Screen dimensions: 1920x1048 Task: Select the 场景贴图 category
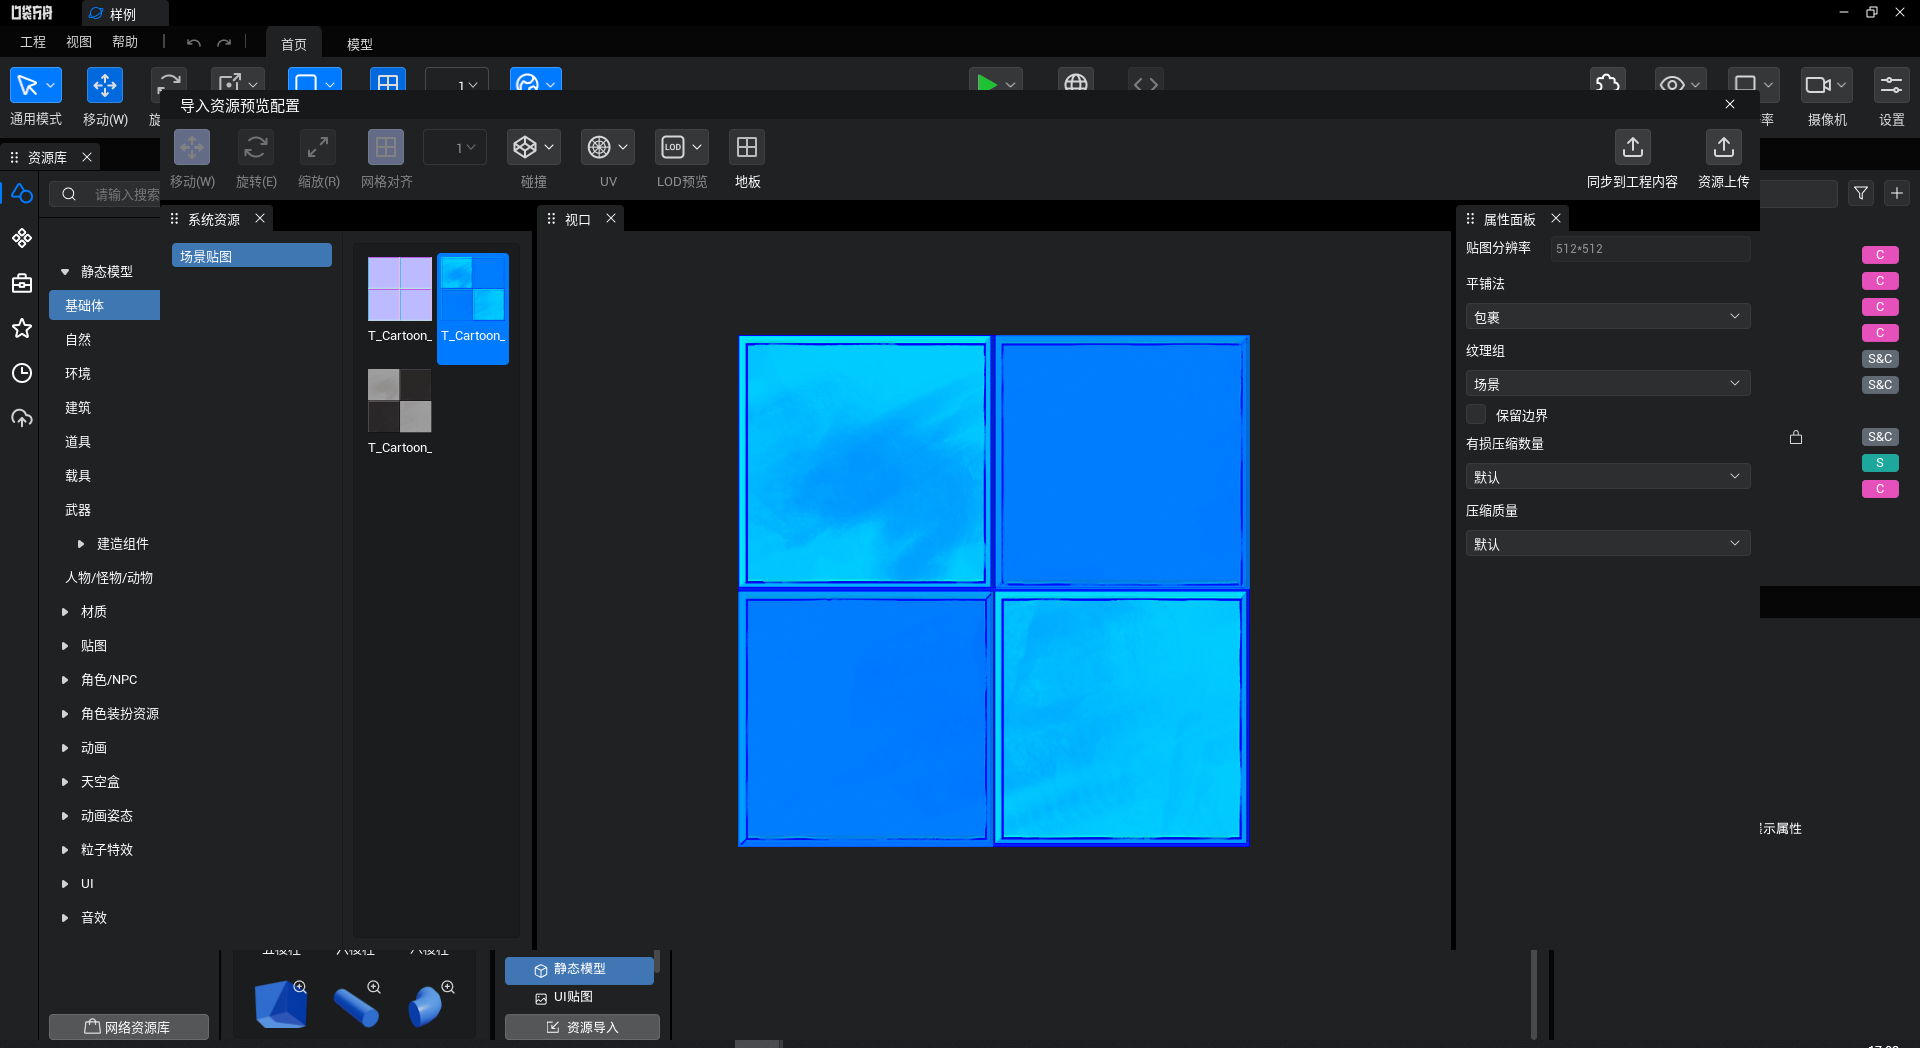coord(252,256)
